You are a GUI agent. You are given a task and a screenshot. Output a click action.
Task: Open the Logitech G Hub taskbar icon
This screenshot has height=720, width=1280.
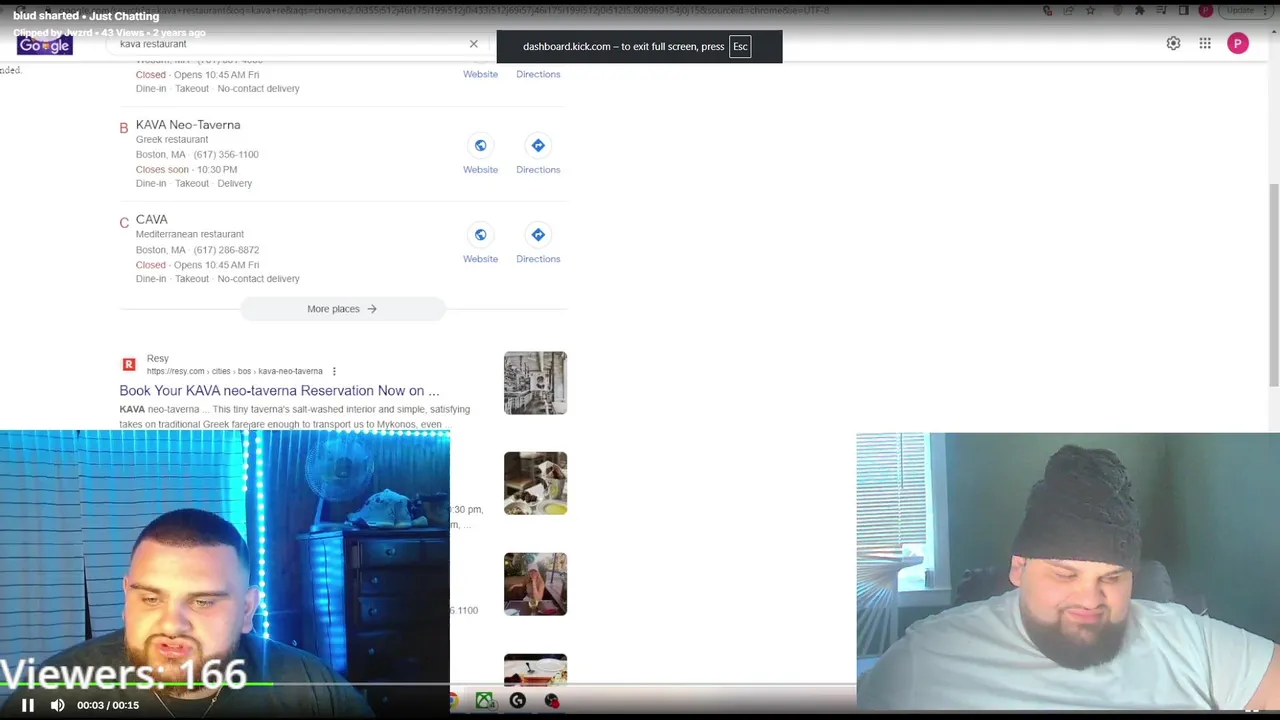tap(518, 701)
